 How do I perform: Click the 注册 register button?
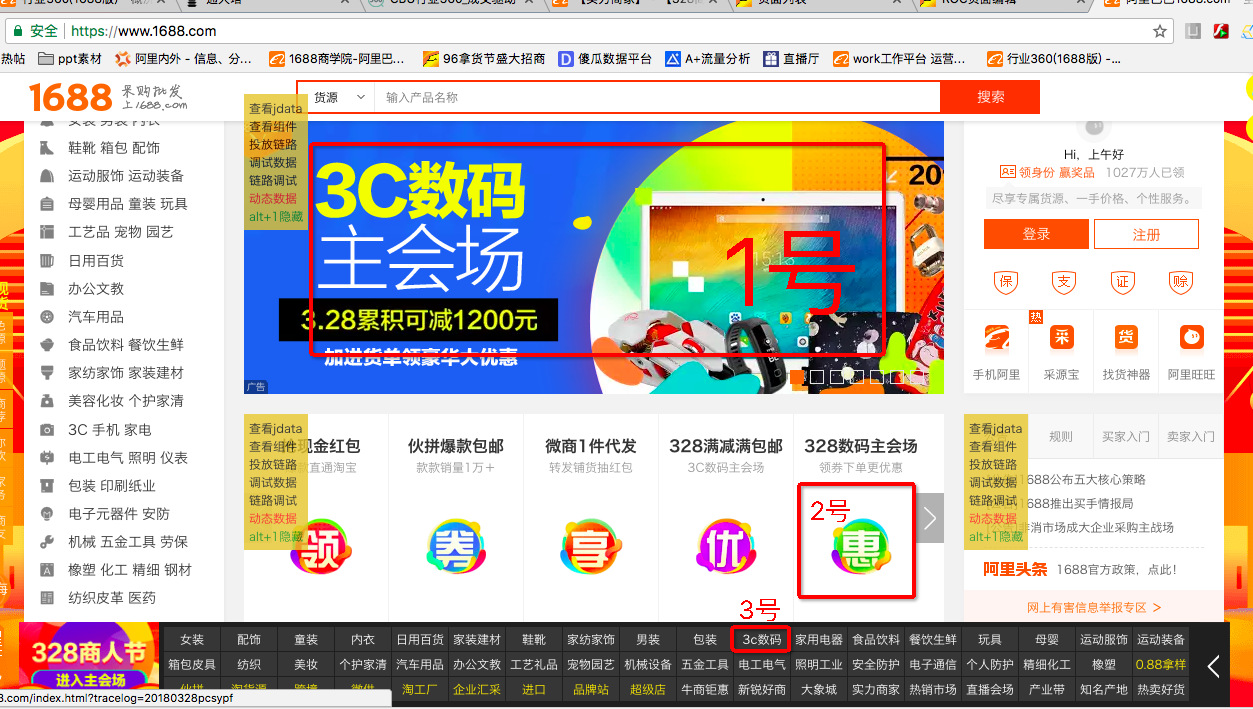point(1146,234)
